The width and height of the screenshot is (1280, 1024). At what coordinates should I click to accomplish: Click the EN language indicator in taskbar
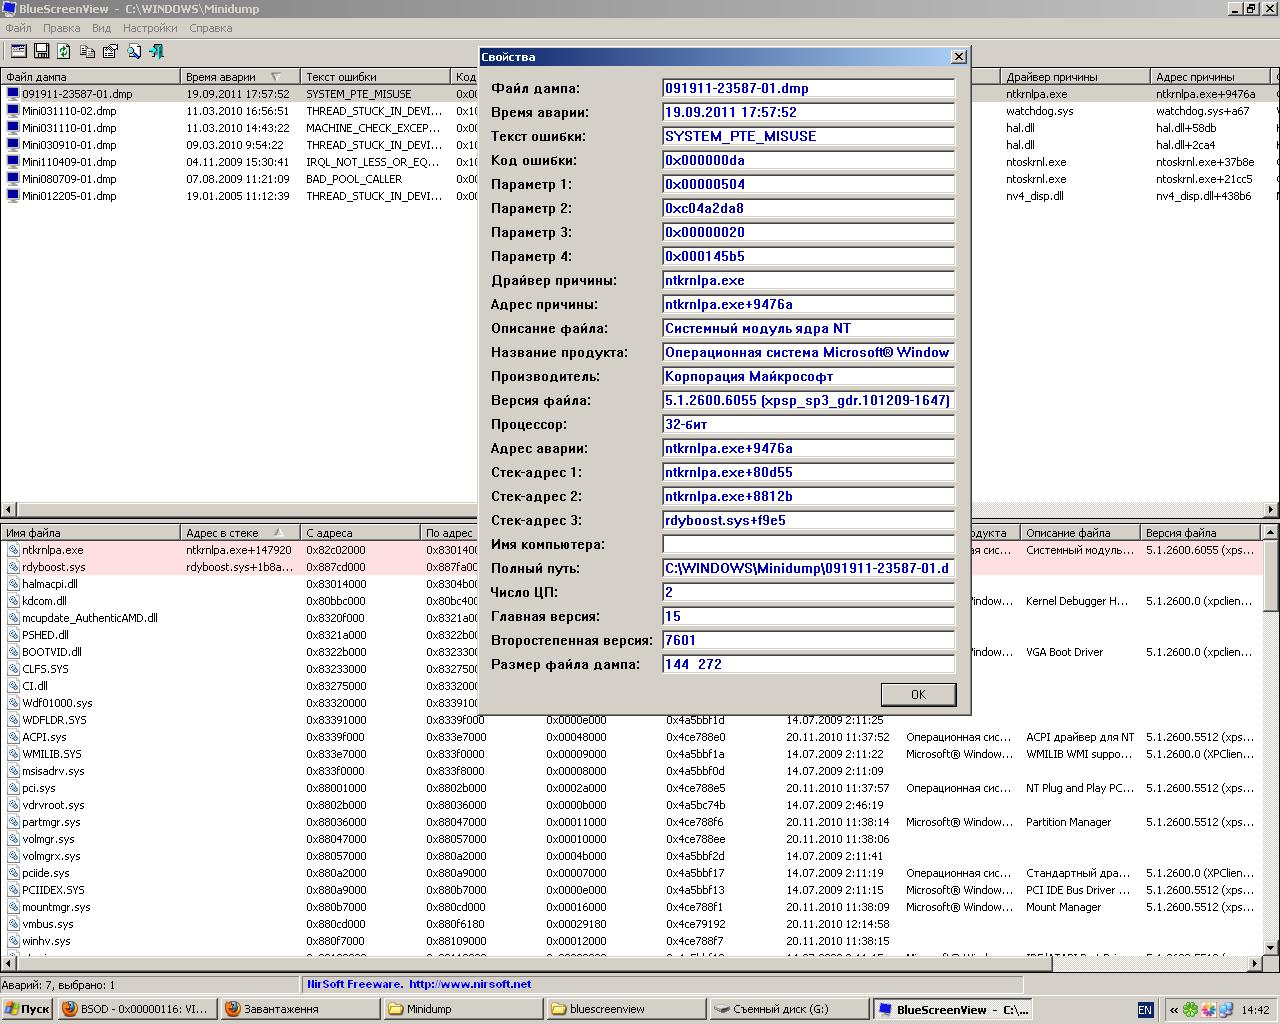(1145, 1010)
